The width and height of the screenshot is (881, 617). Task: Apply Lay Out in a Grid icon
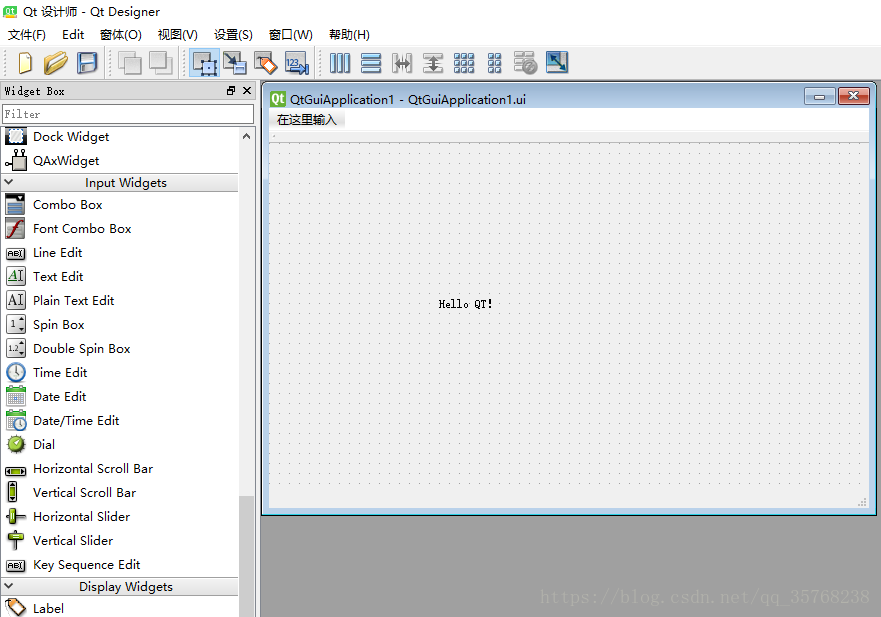(x=464, y=63)
